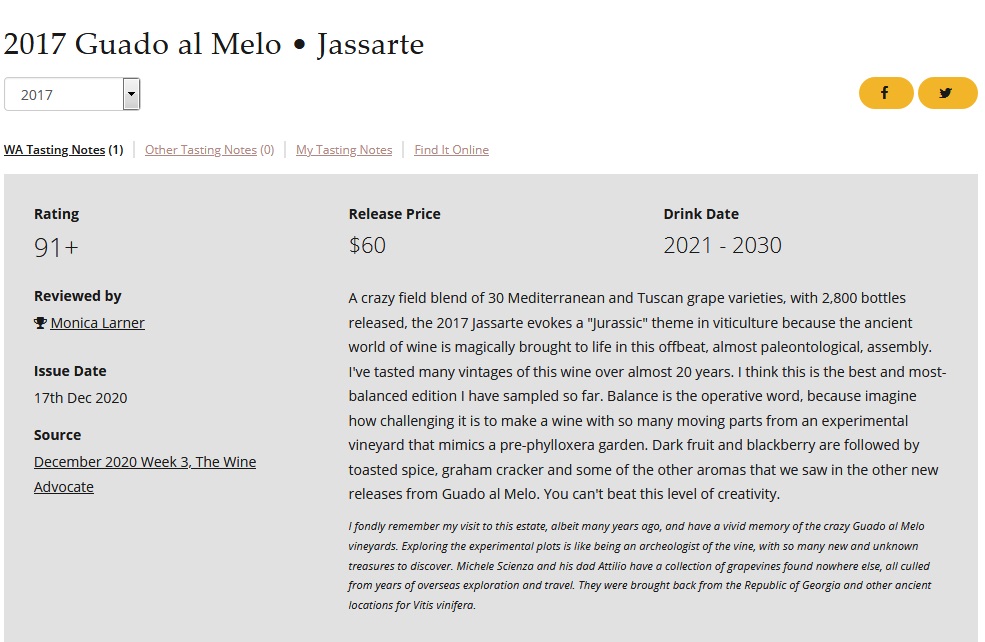Select the 2017 vintage combo box
Viewport: 985px width, 642px height.
pyautogui.click(x=72, y=94)
